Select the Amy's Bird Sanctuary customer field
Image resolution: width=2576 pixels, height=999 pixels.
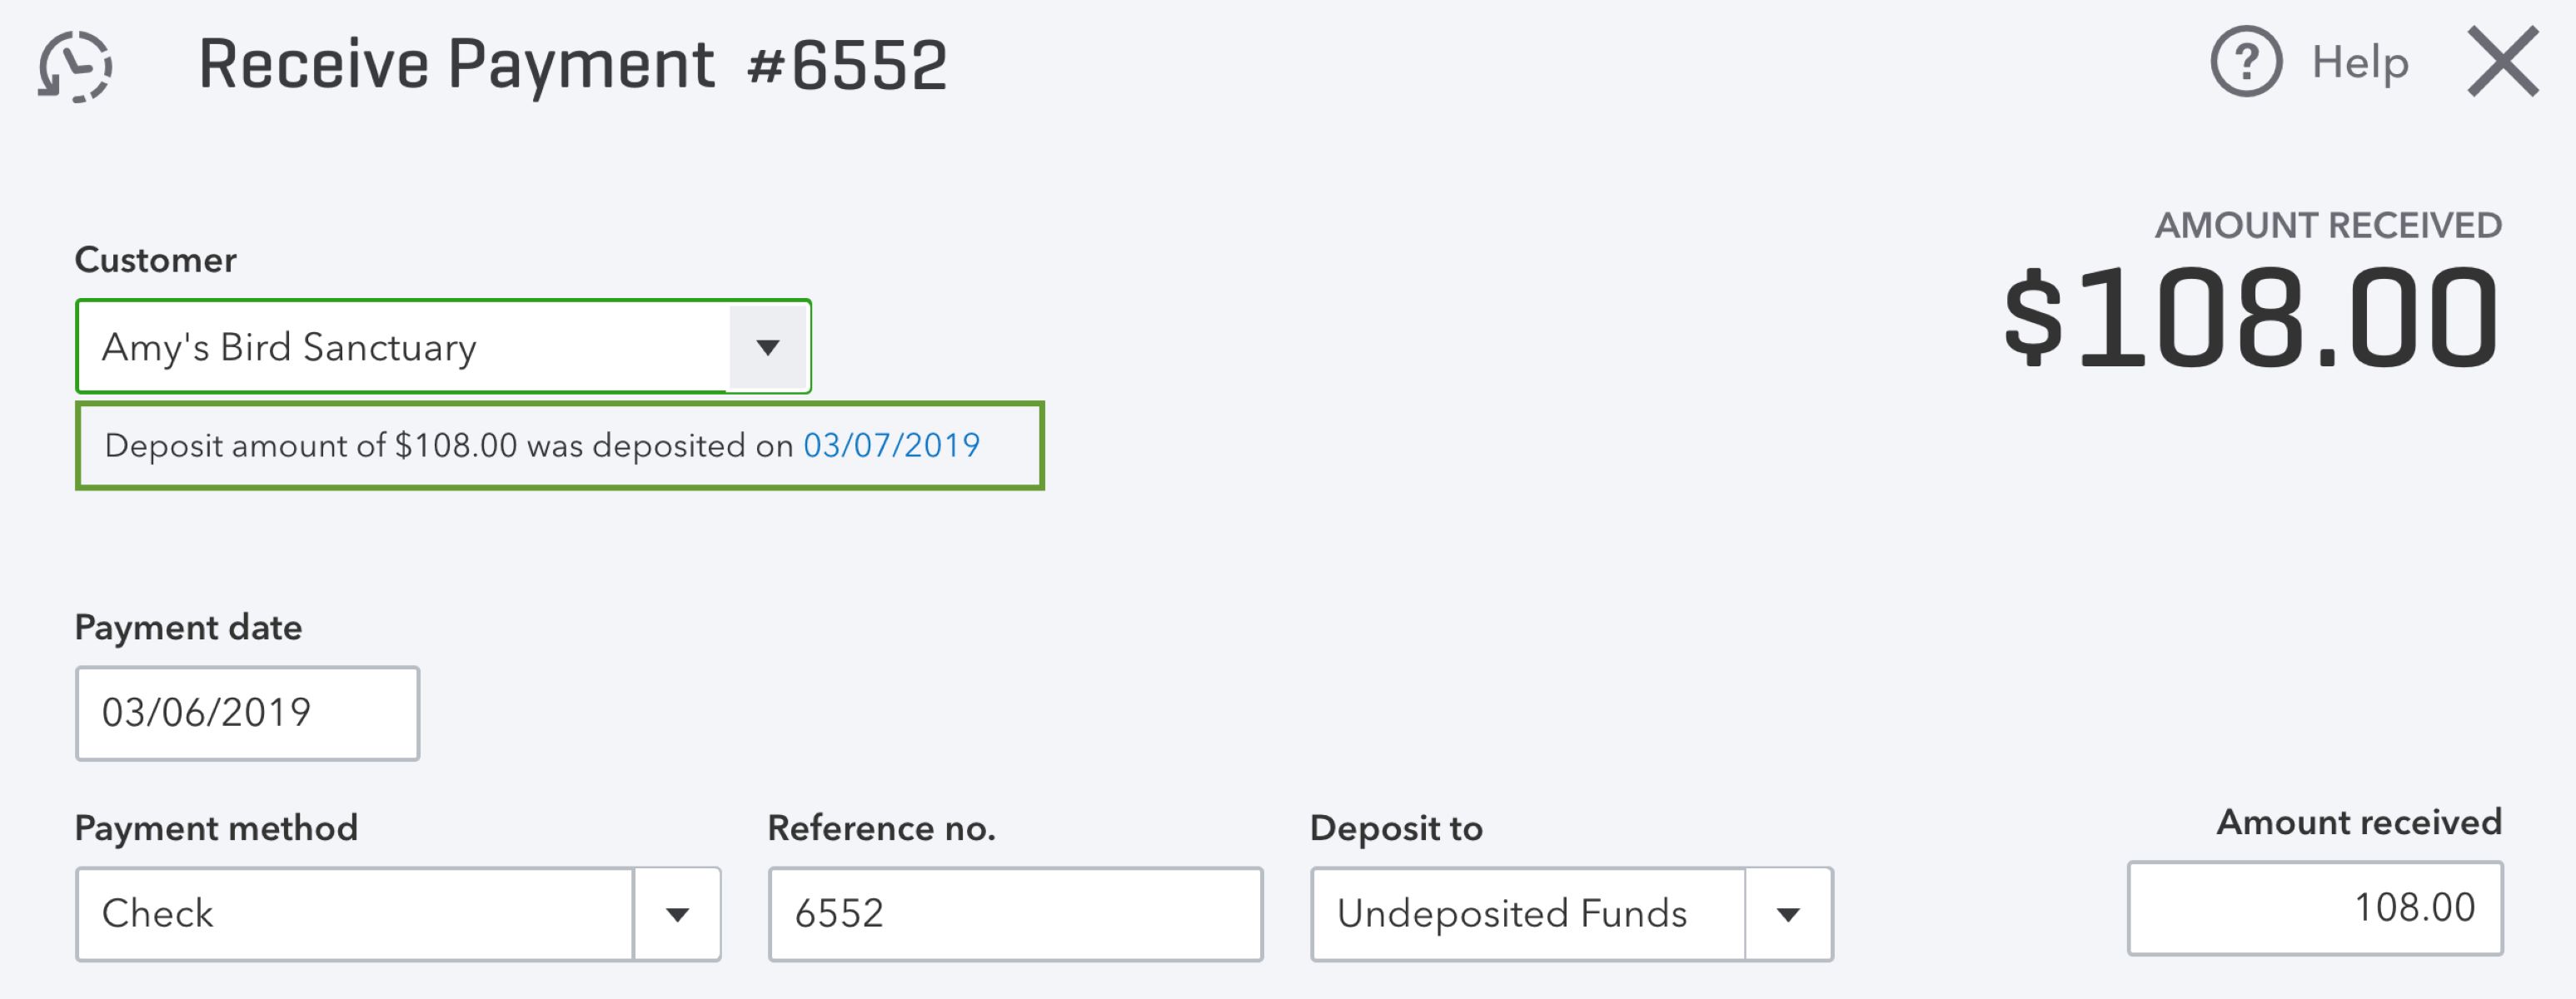click(x=400, y=347)
